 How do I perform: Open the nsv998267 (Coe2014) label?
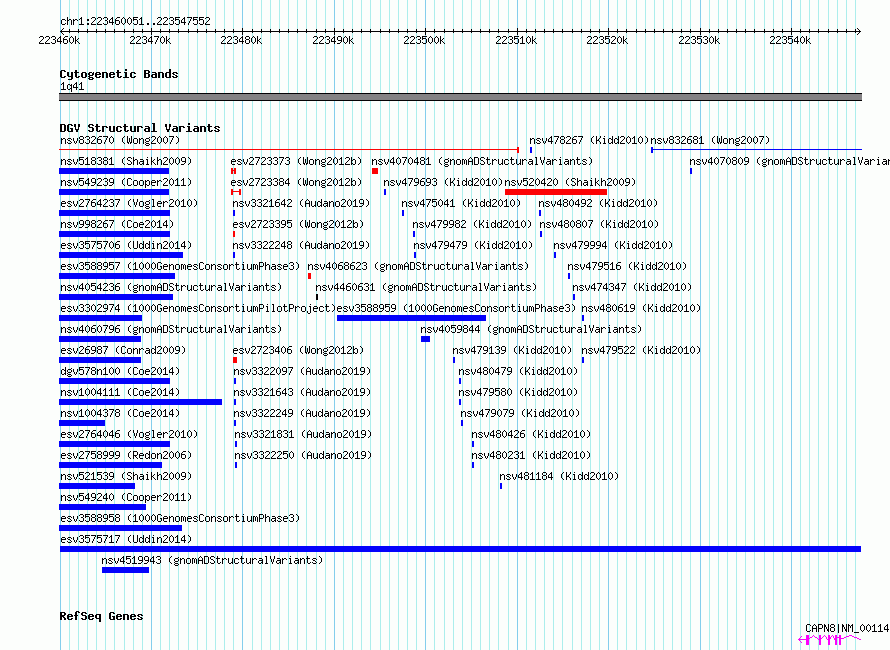[117, 224]
